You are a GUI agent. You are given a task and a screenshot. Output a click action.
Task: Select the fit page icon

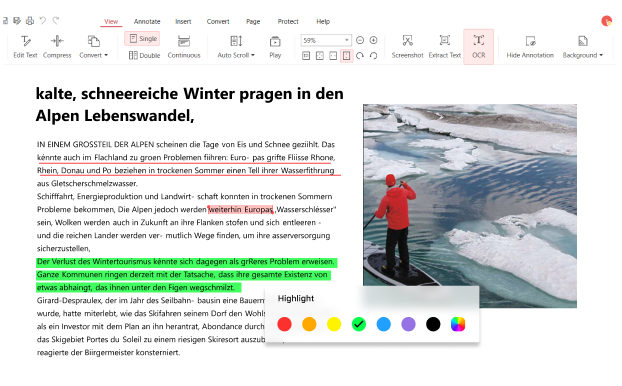(x=319, y=56)
